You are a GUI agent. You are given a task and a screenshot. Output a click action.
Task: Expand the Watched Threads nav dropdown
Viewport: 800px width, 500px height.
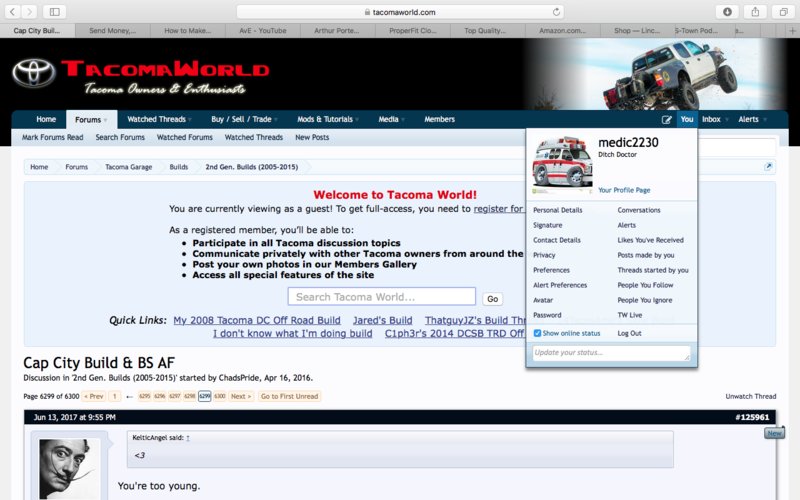coord(159,119)
